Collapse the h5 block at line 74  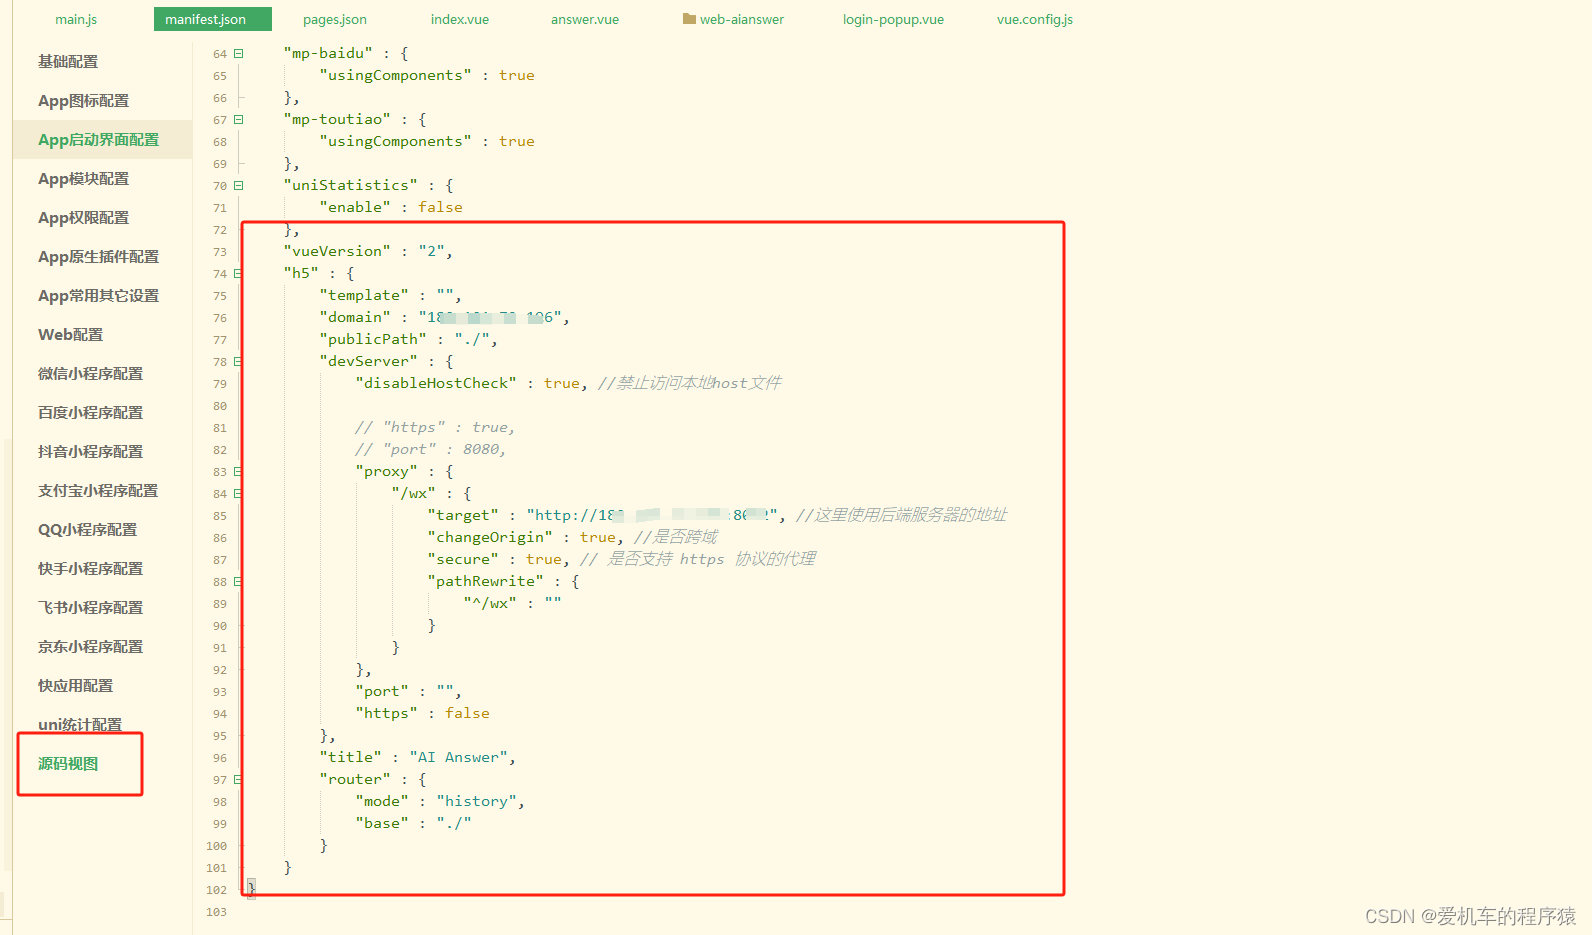(x=238, y=273)
